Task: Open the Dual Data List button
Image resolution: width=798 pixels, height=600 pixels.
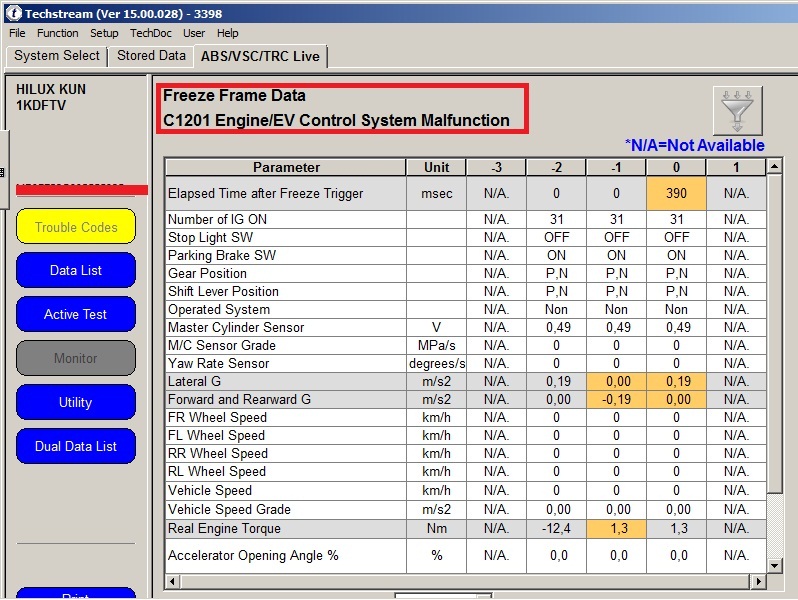Action: tap(76, 446)
